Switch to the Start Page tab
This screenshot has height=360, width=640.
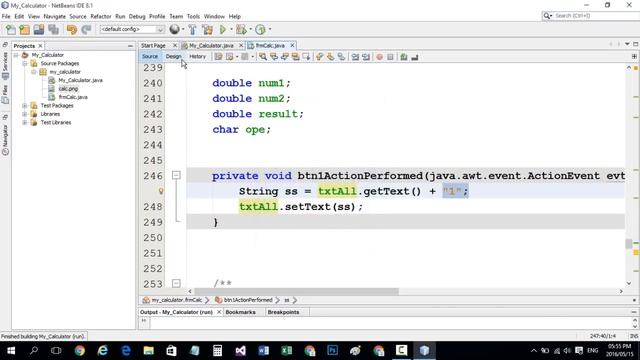coord(153,46)
